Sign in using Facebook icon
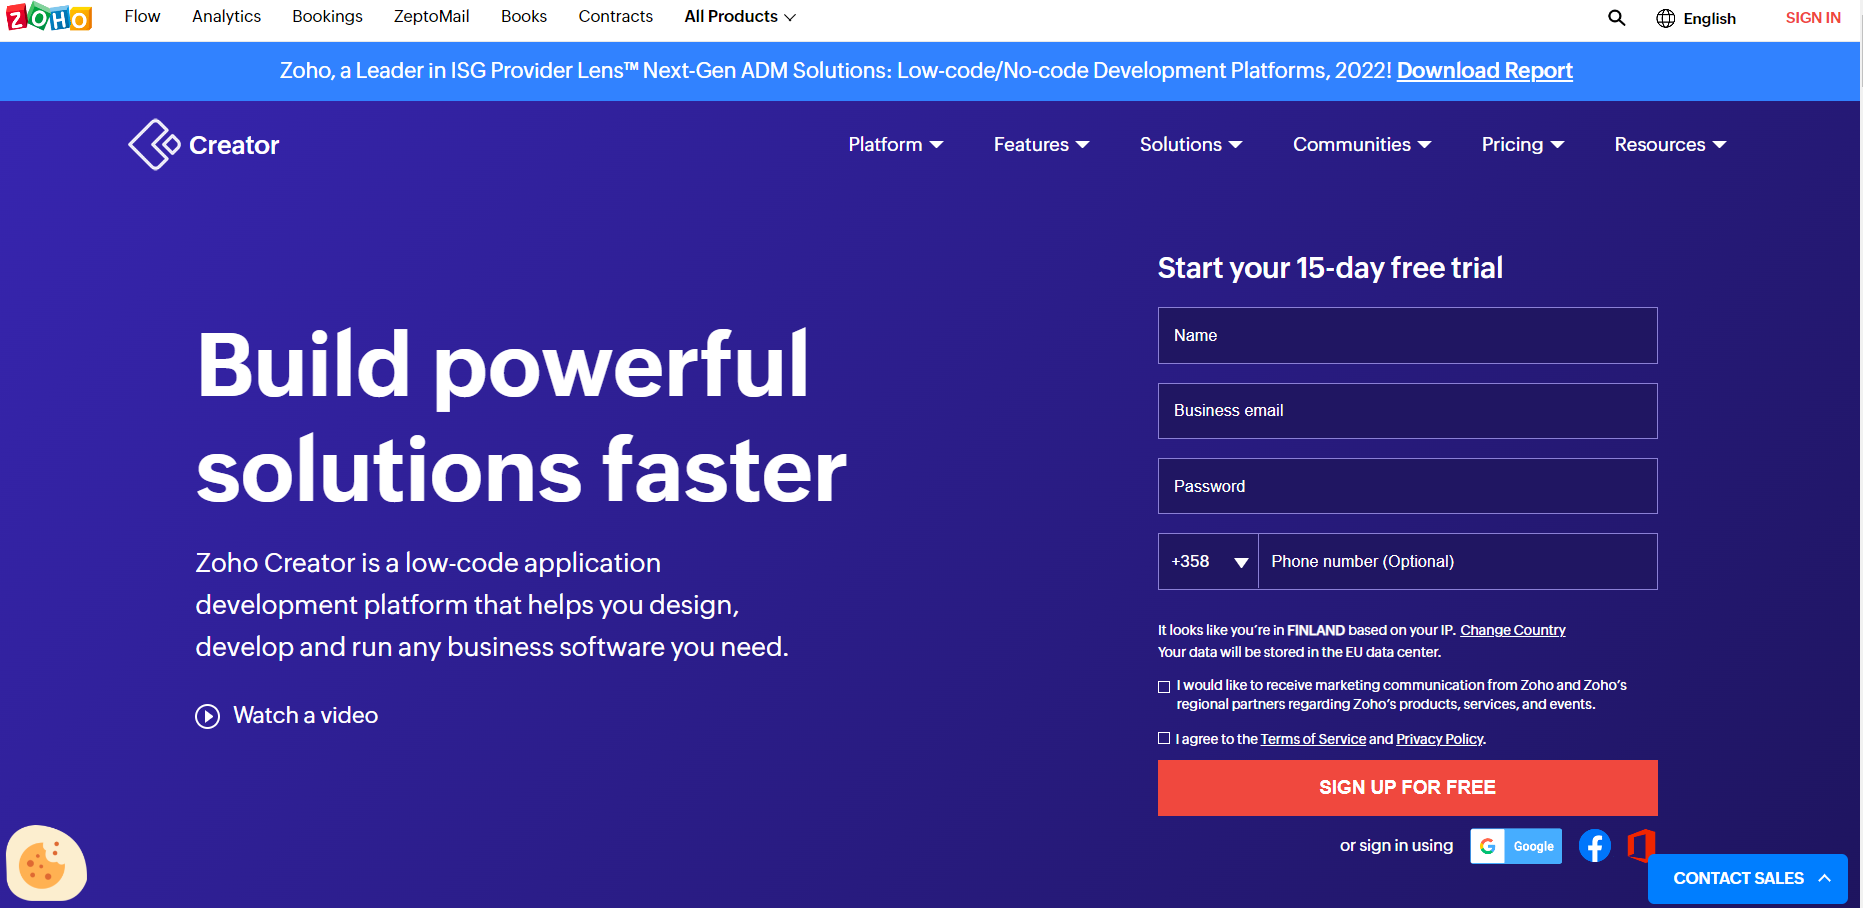Viewport: 1863px width, 908px height. (x=1595, y=846)
